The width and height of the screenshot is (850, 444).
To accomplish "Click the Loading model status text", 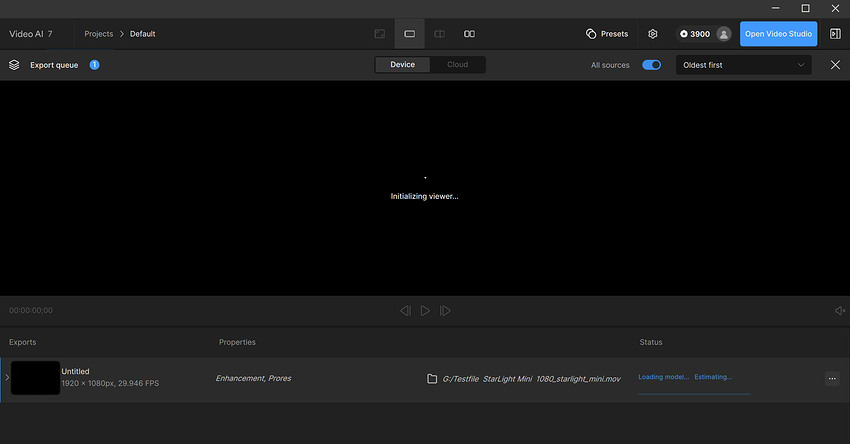I will [664, 377].
